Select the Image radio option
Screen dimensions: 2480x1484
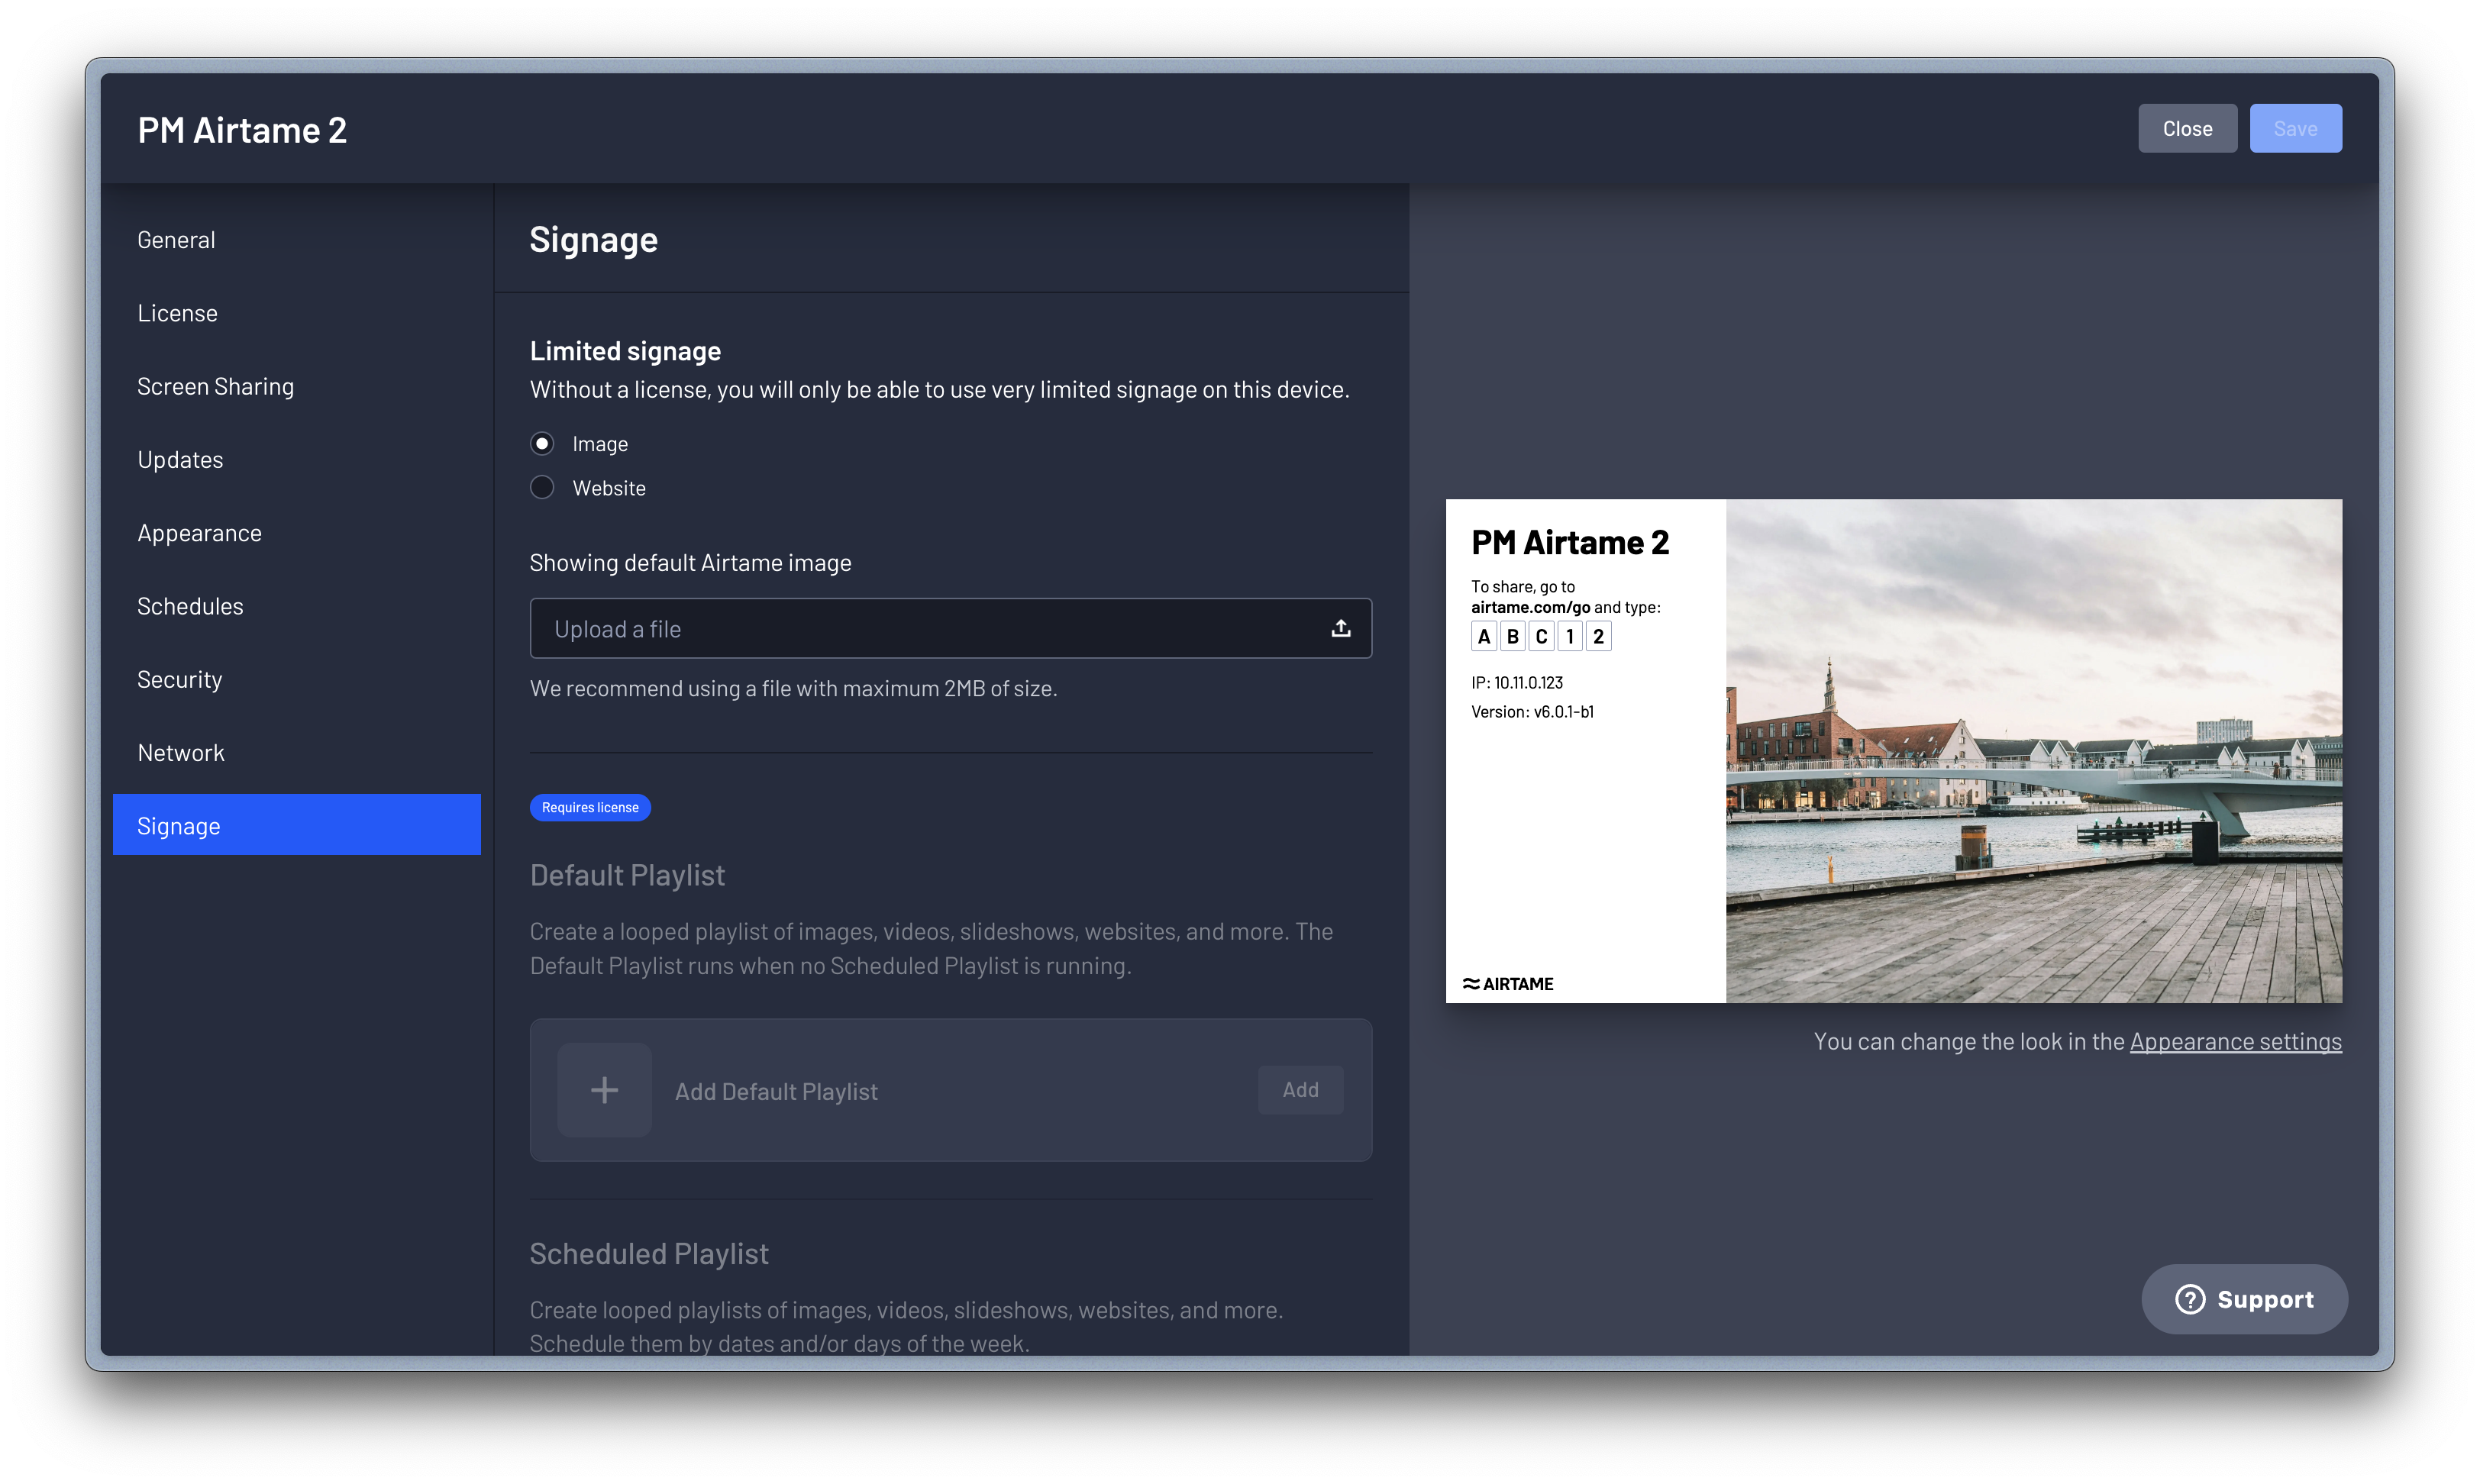tap(542, 443)
